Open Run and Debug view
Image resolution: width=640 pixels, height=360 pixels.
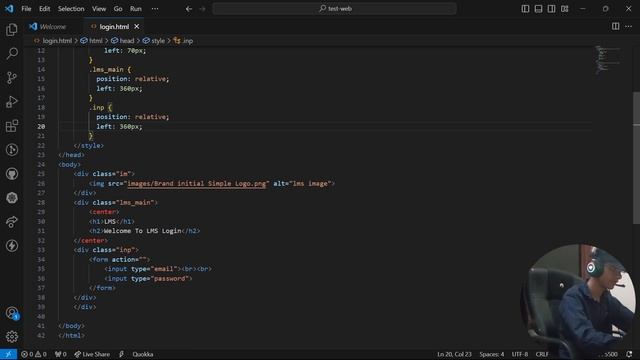[12, 102]
